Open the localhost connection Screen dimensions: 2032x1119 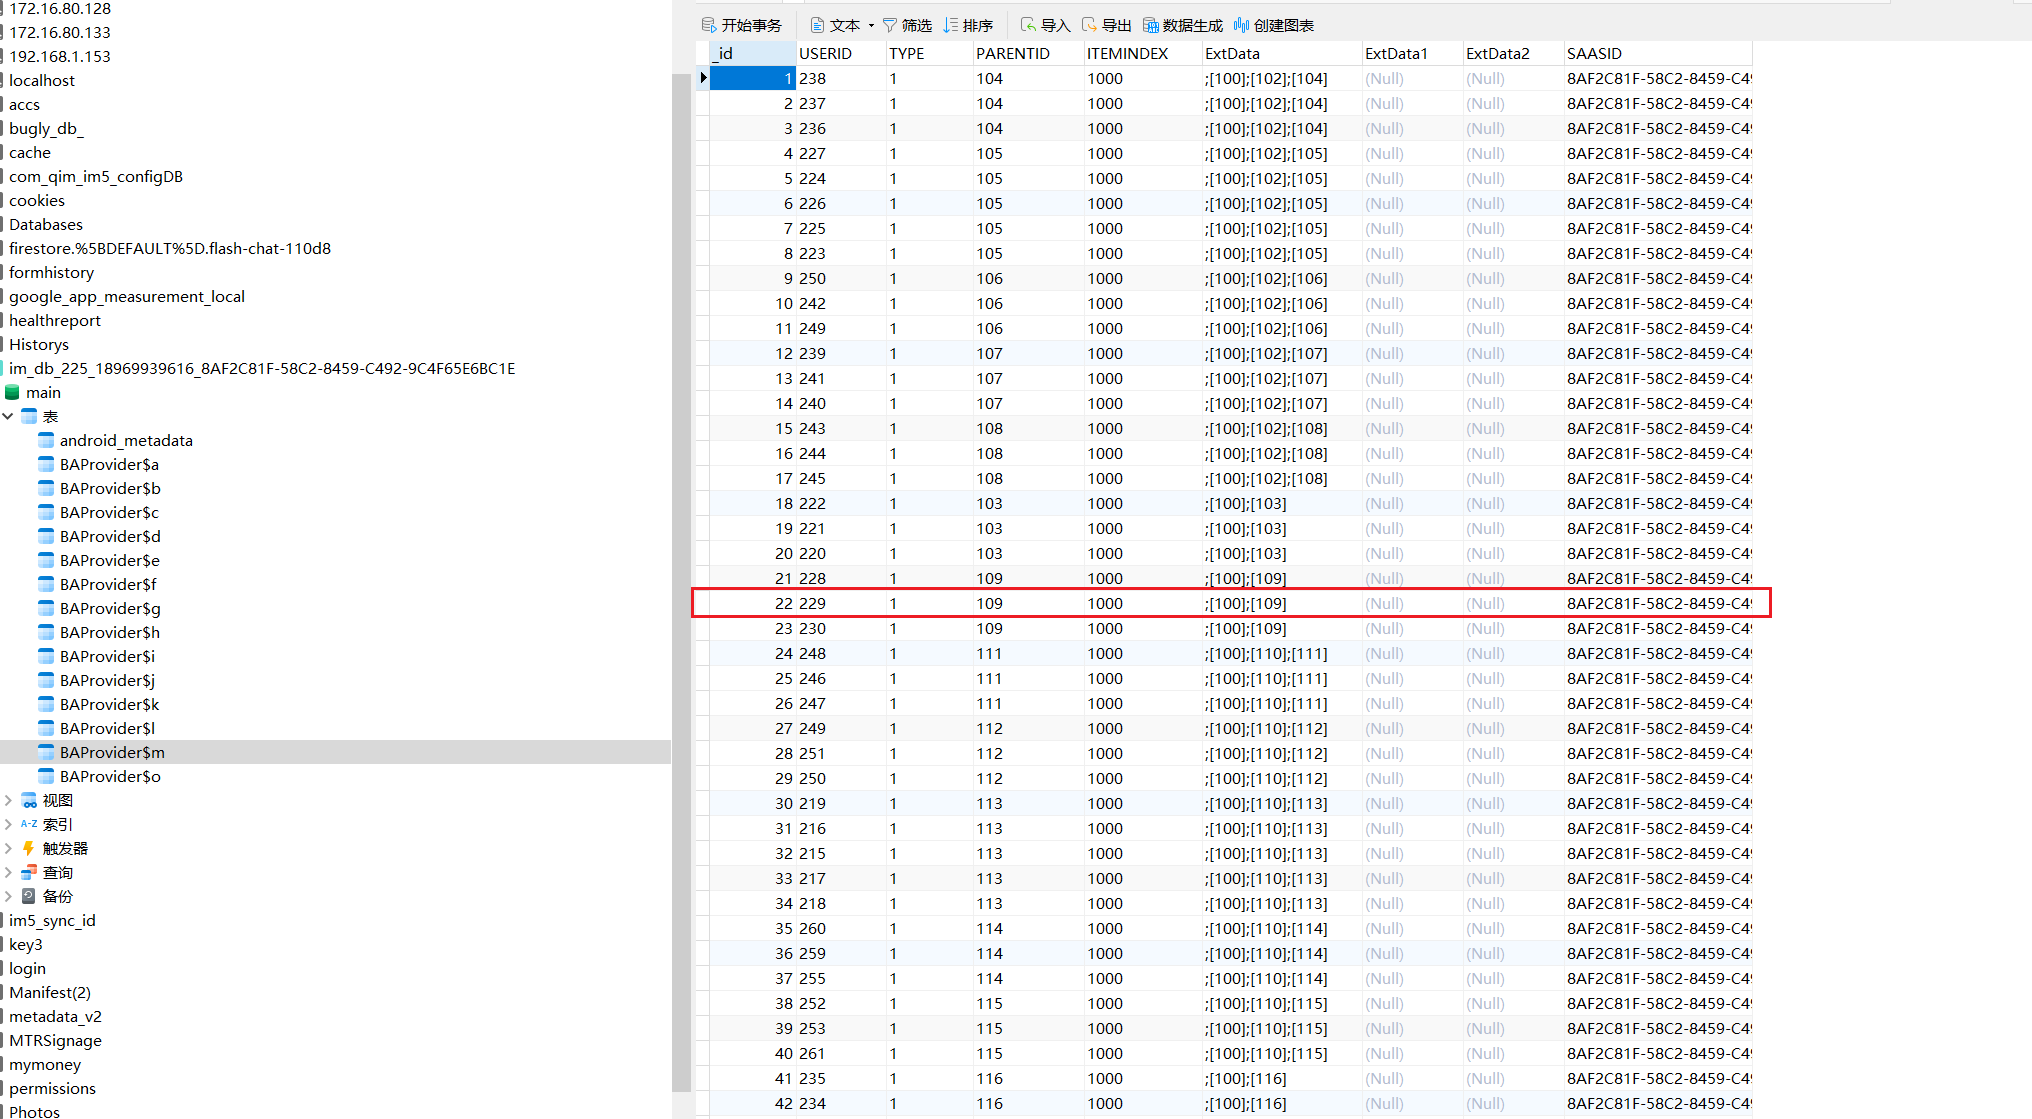42,80
